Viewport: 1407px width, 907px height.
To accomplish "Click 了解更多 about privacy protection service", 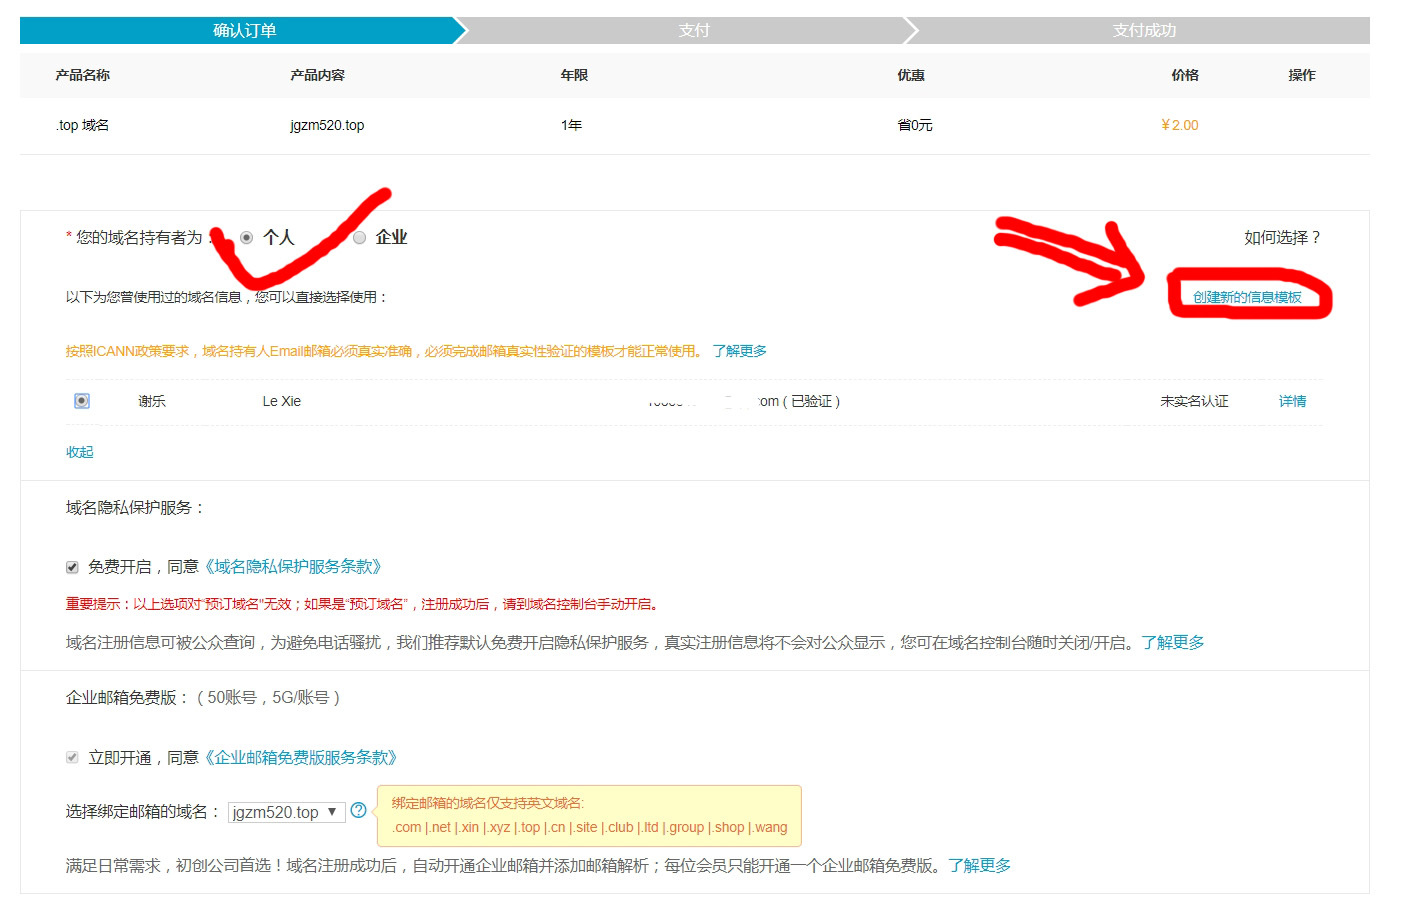I will tap(1174, 642).
